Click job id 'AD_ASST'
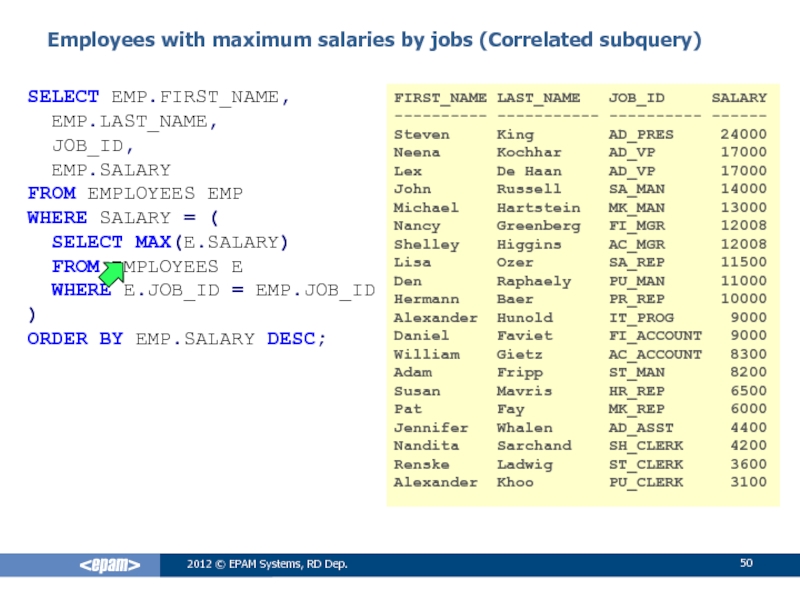Screen dimensions: 800x600 (x=641, y=429)
